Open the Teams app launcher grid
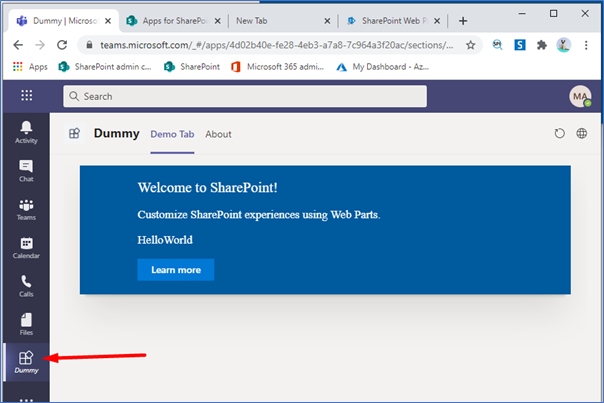 coord(27,95)
